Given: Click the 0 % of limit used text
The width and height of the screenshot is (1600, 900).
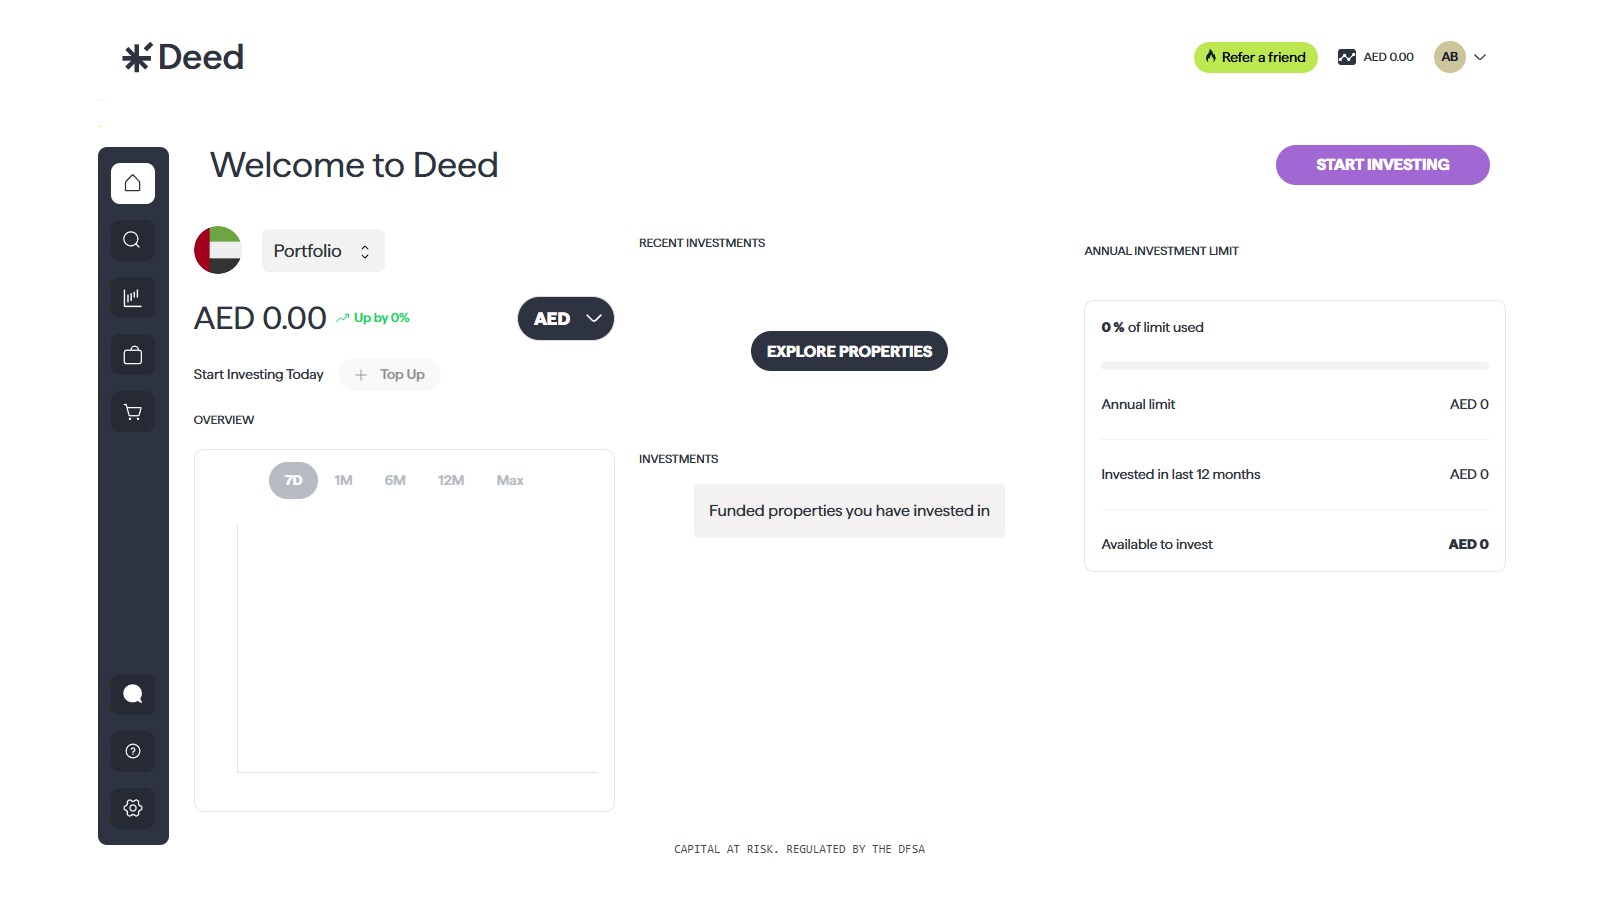Looking at the screenshot, I should tap(1152, 328).
